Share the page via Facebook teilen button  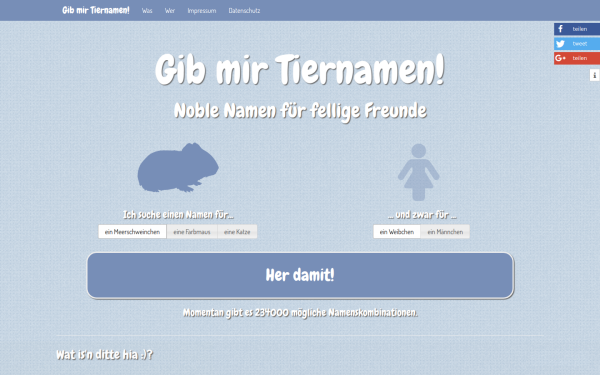point(577,29)
